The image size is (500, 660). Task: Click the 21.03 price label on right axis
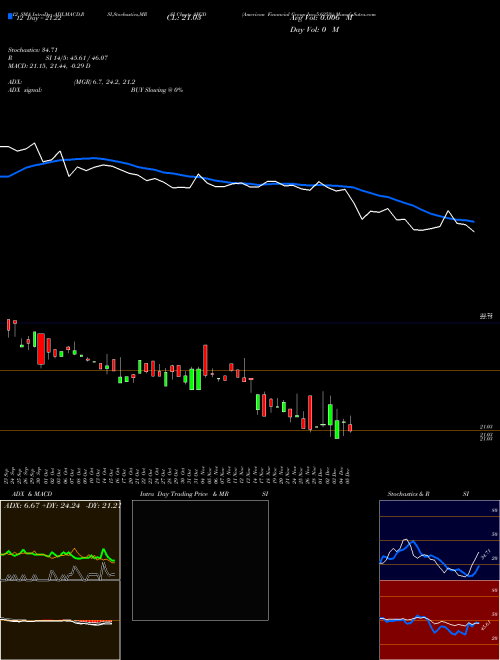(486, 427)
